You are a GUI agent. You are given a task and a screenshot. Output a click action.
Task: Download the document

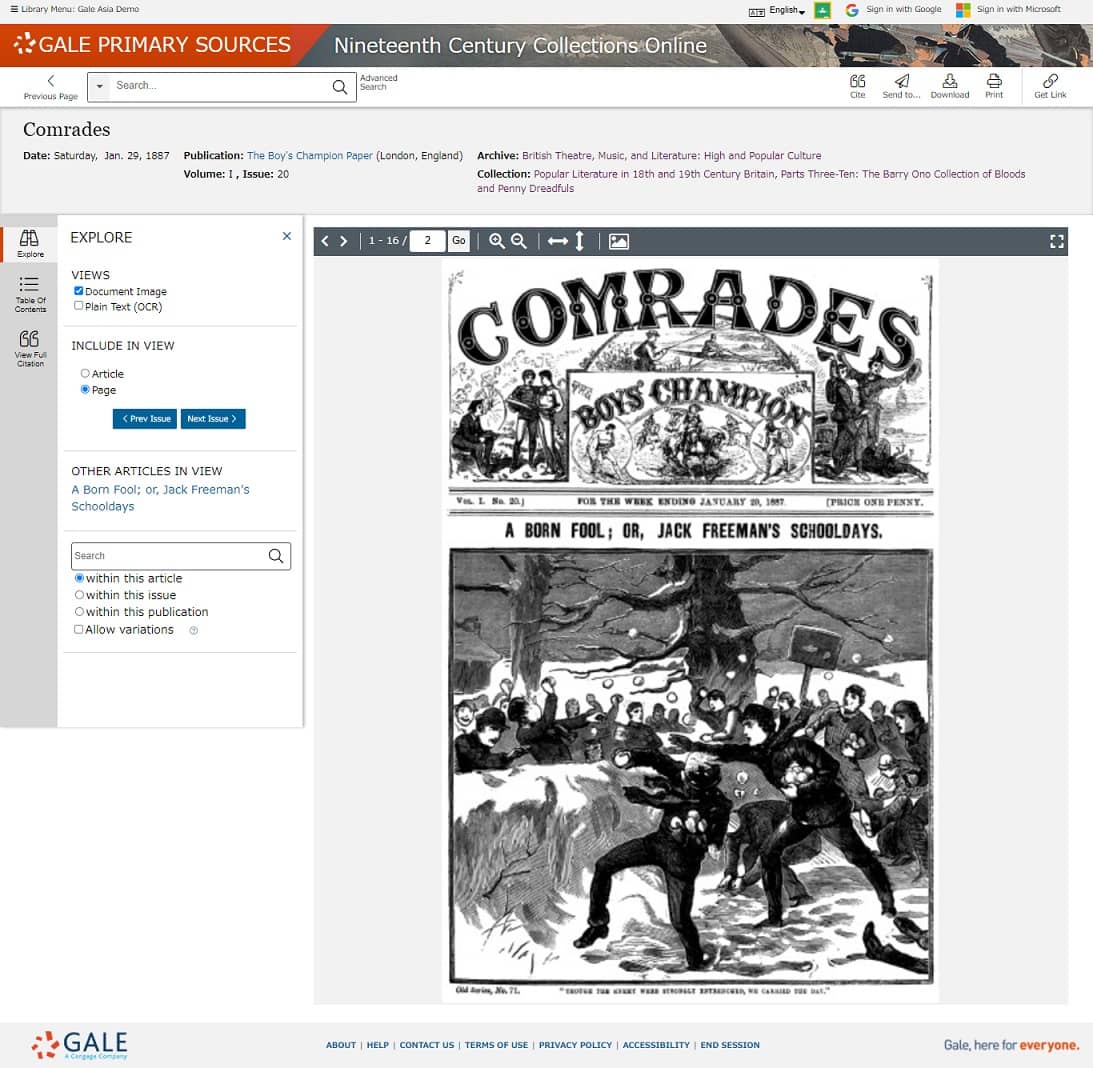point(949,86)
